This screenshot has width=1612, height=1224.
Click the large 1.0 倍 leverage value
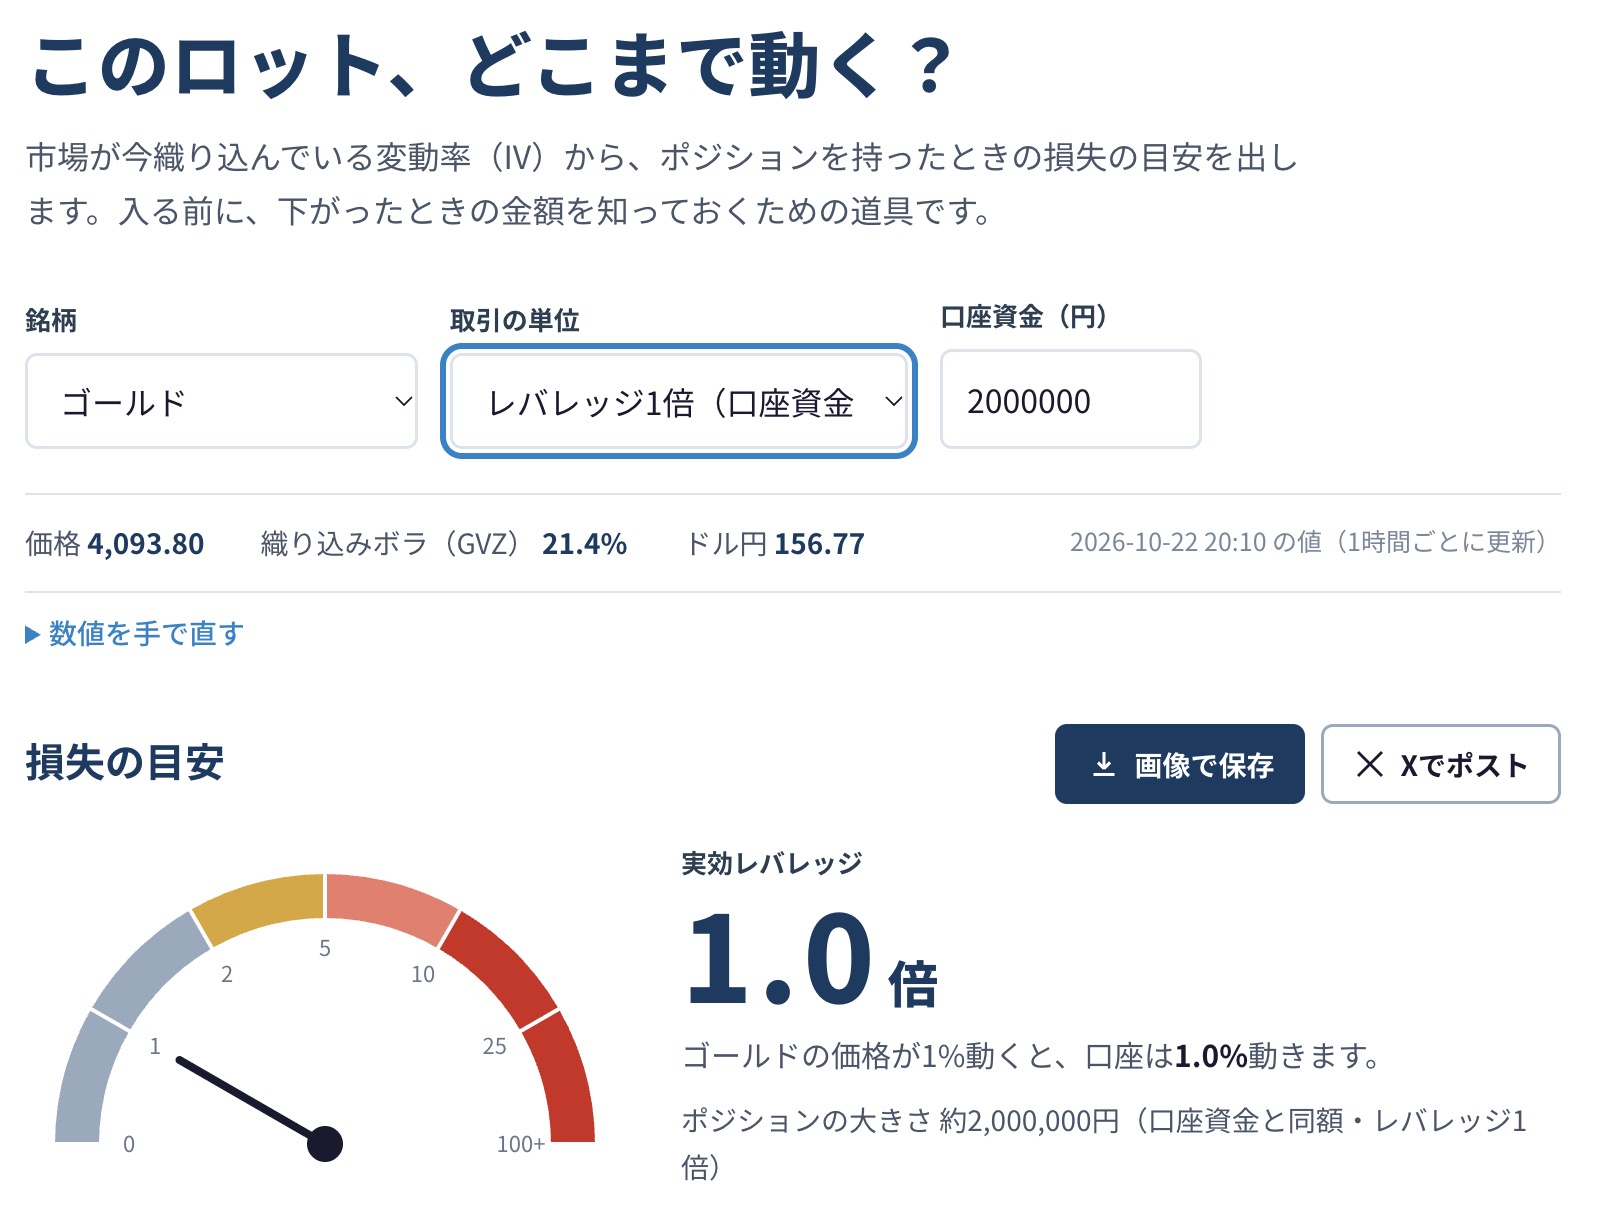coord(811,960)
